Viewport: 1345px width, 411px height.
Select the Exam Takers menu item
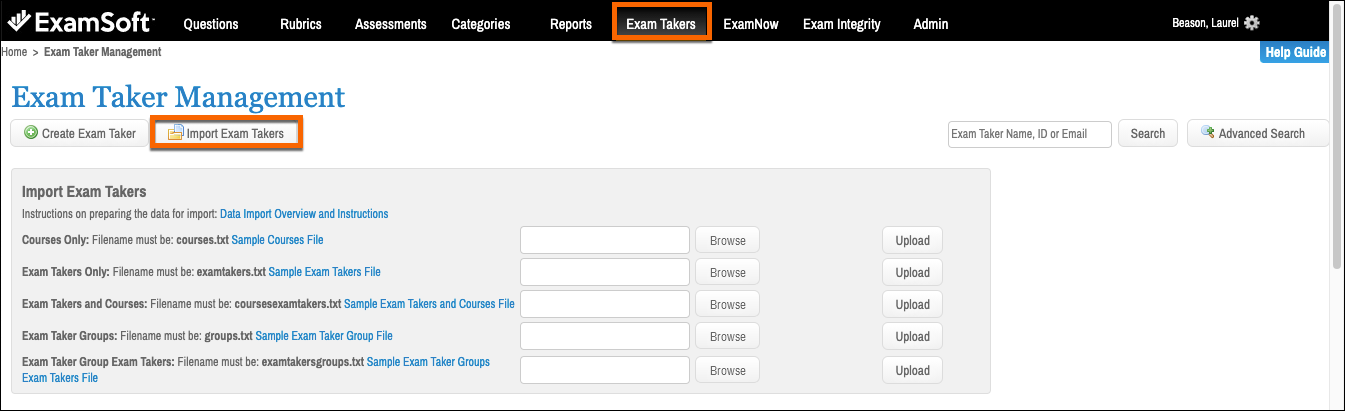pos(661,24)
